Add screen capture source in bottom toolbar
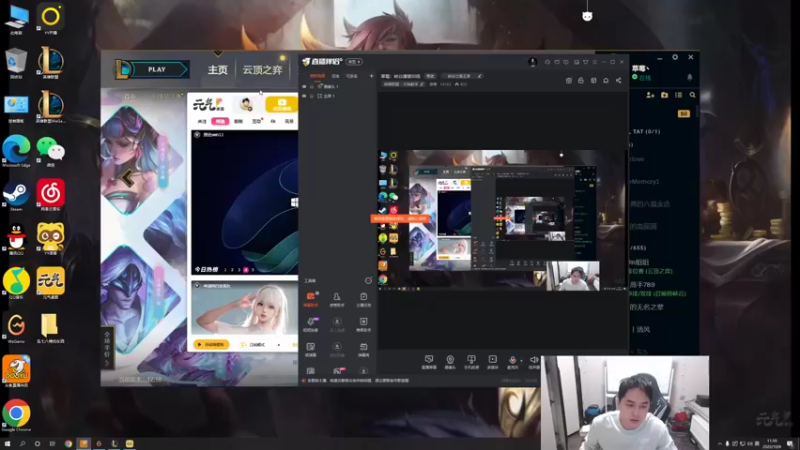Viewport: 800px width, 450px height. (x=429, y=362)
